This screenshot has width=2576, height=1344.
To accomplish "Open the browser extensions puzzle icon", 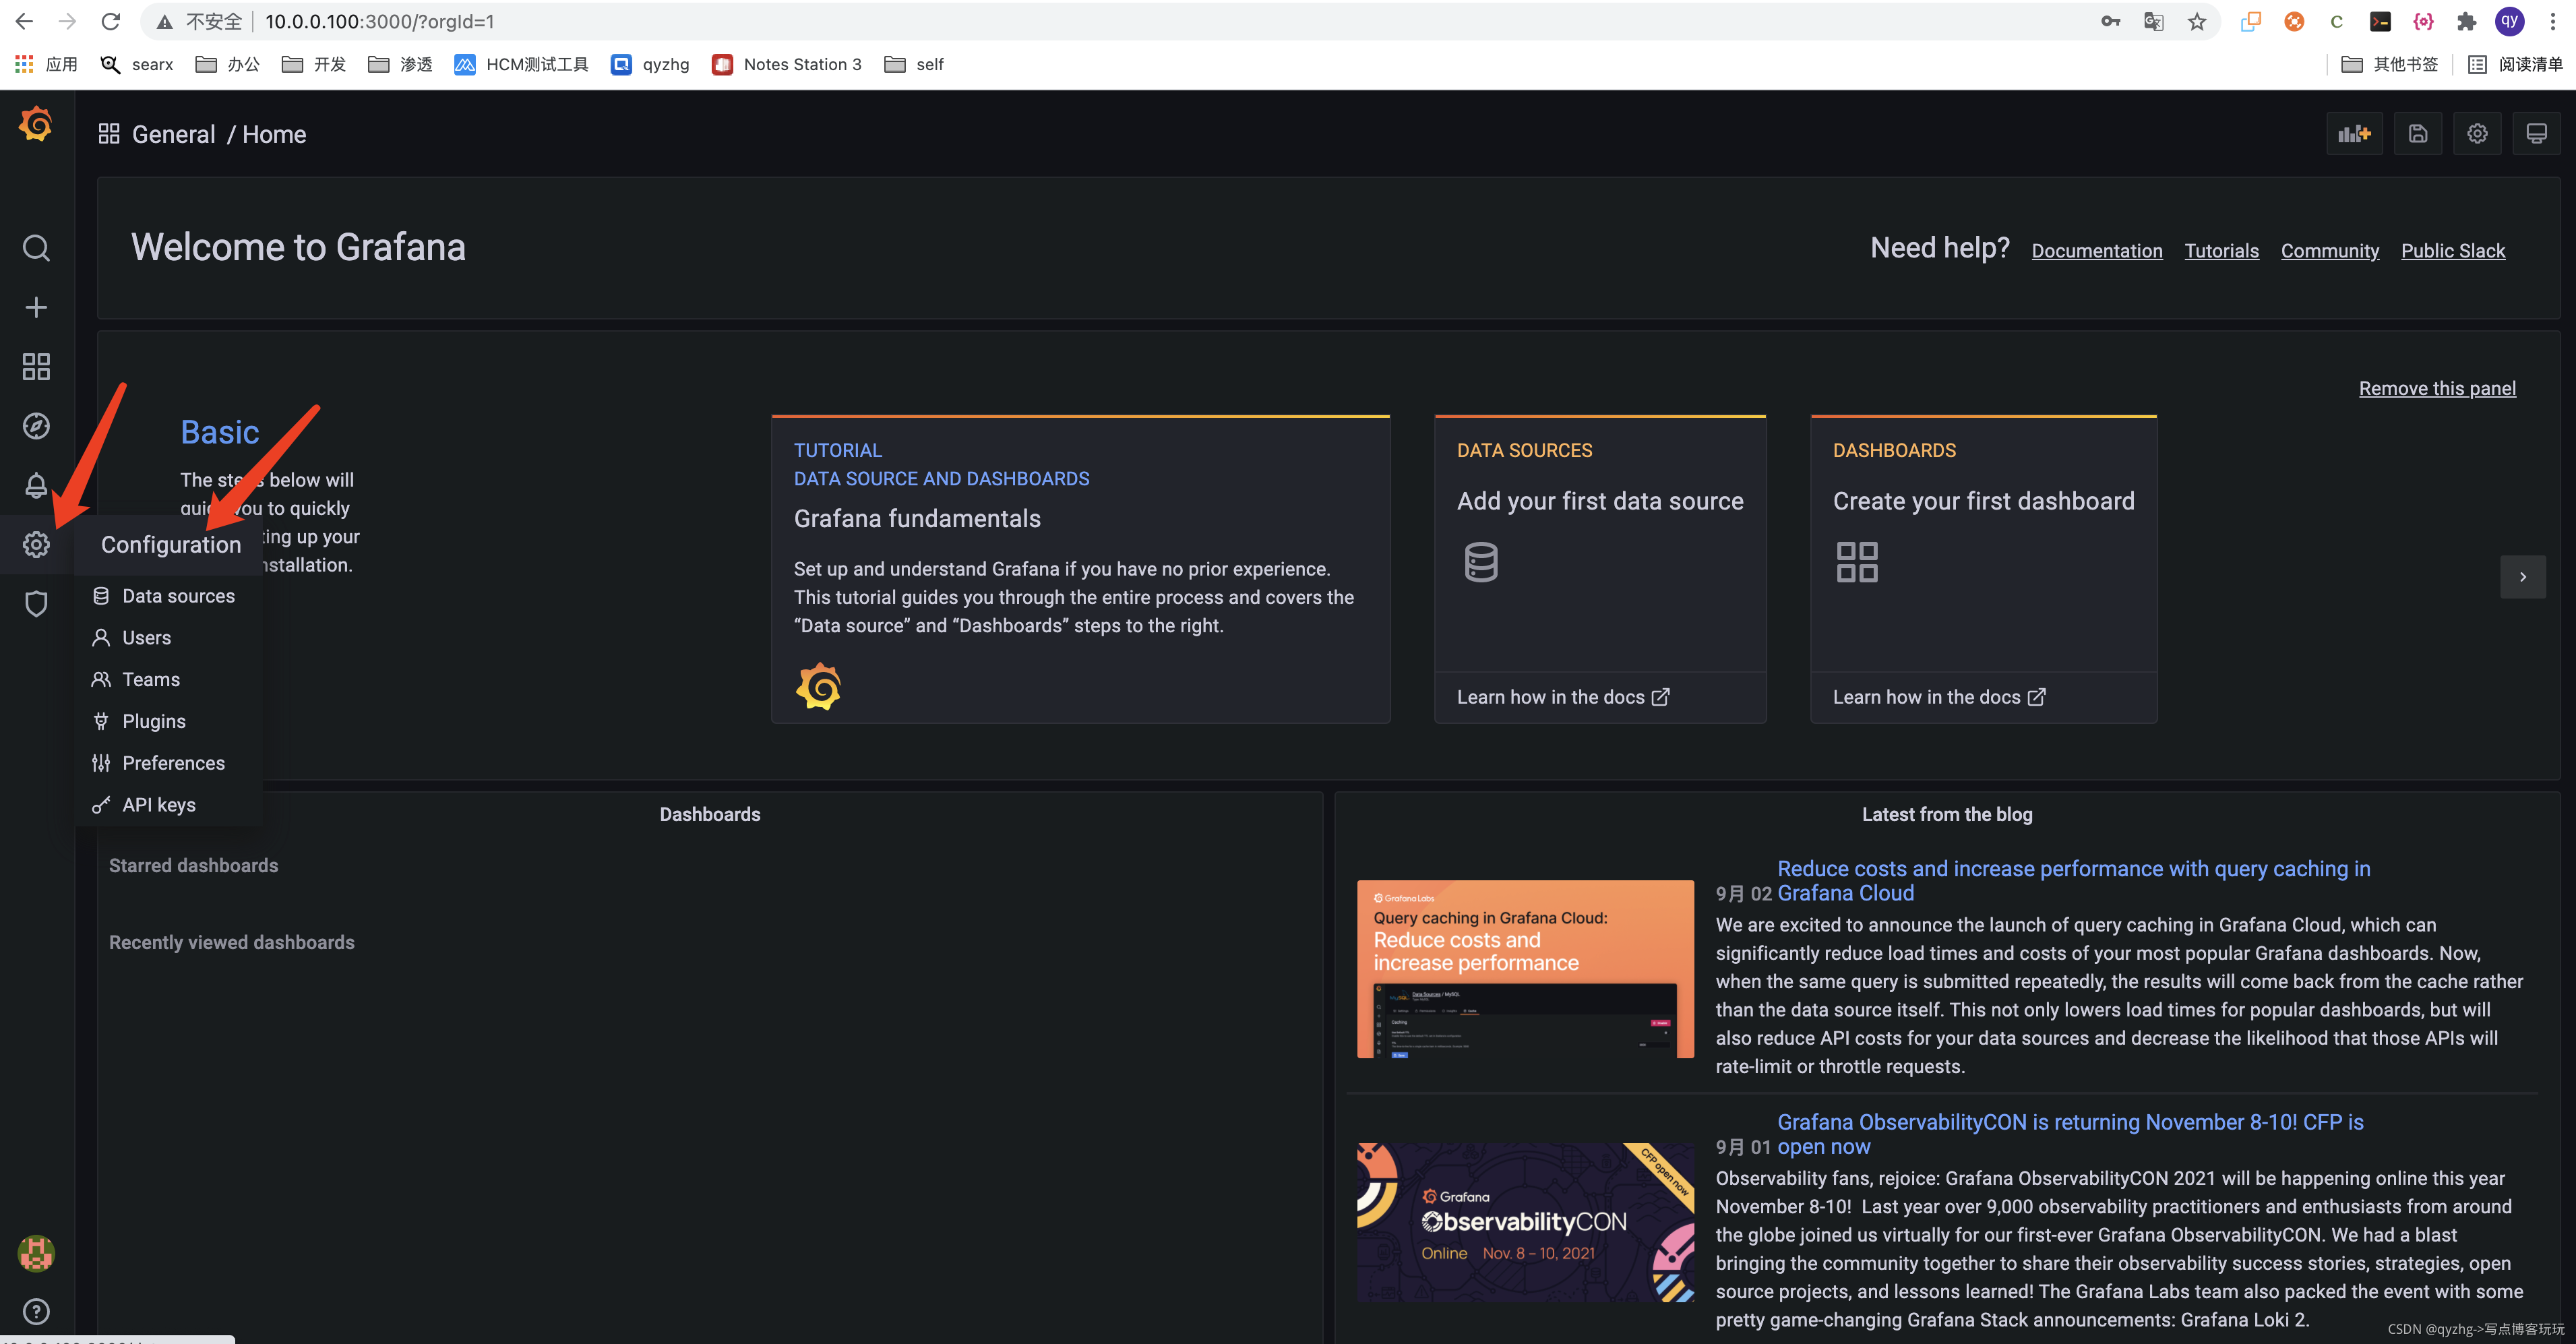I will click(x=2467, y=21).
